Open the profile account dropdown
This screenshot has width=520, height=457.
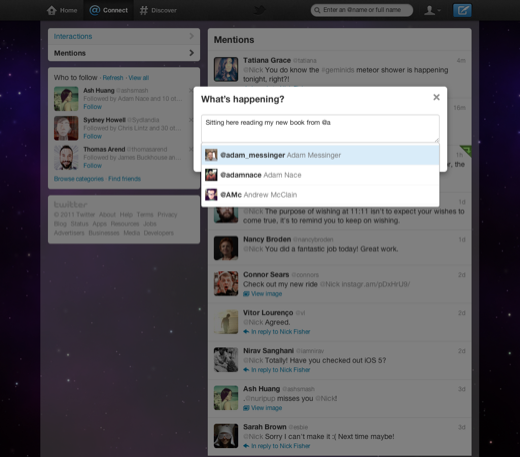(432, 10)
